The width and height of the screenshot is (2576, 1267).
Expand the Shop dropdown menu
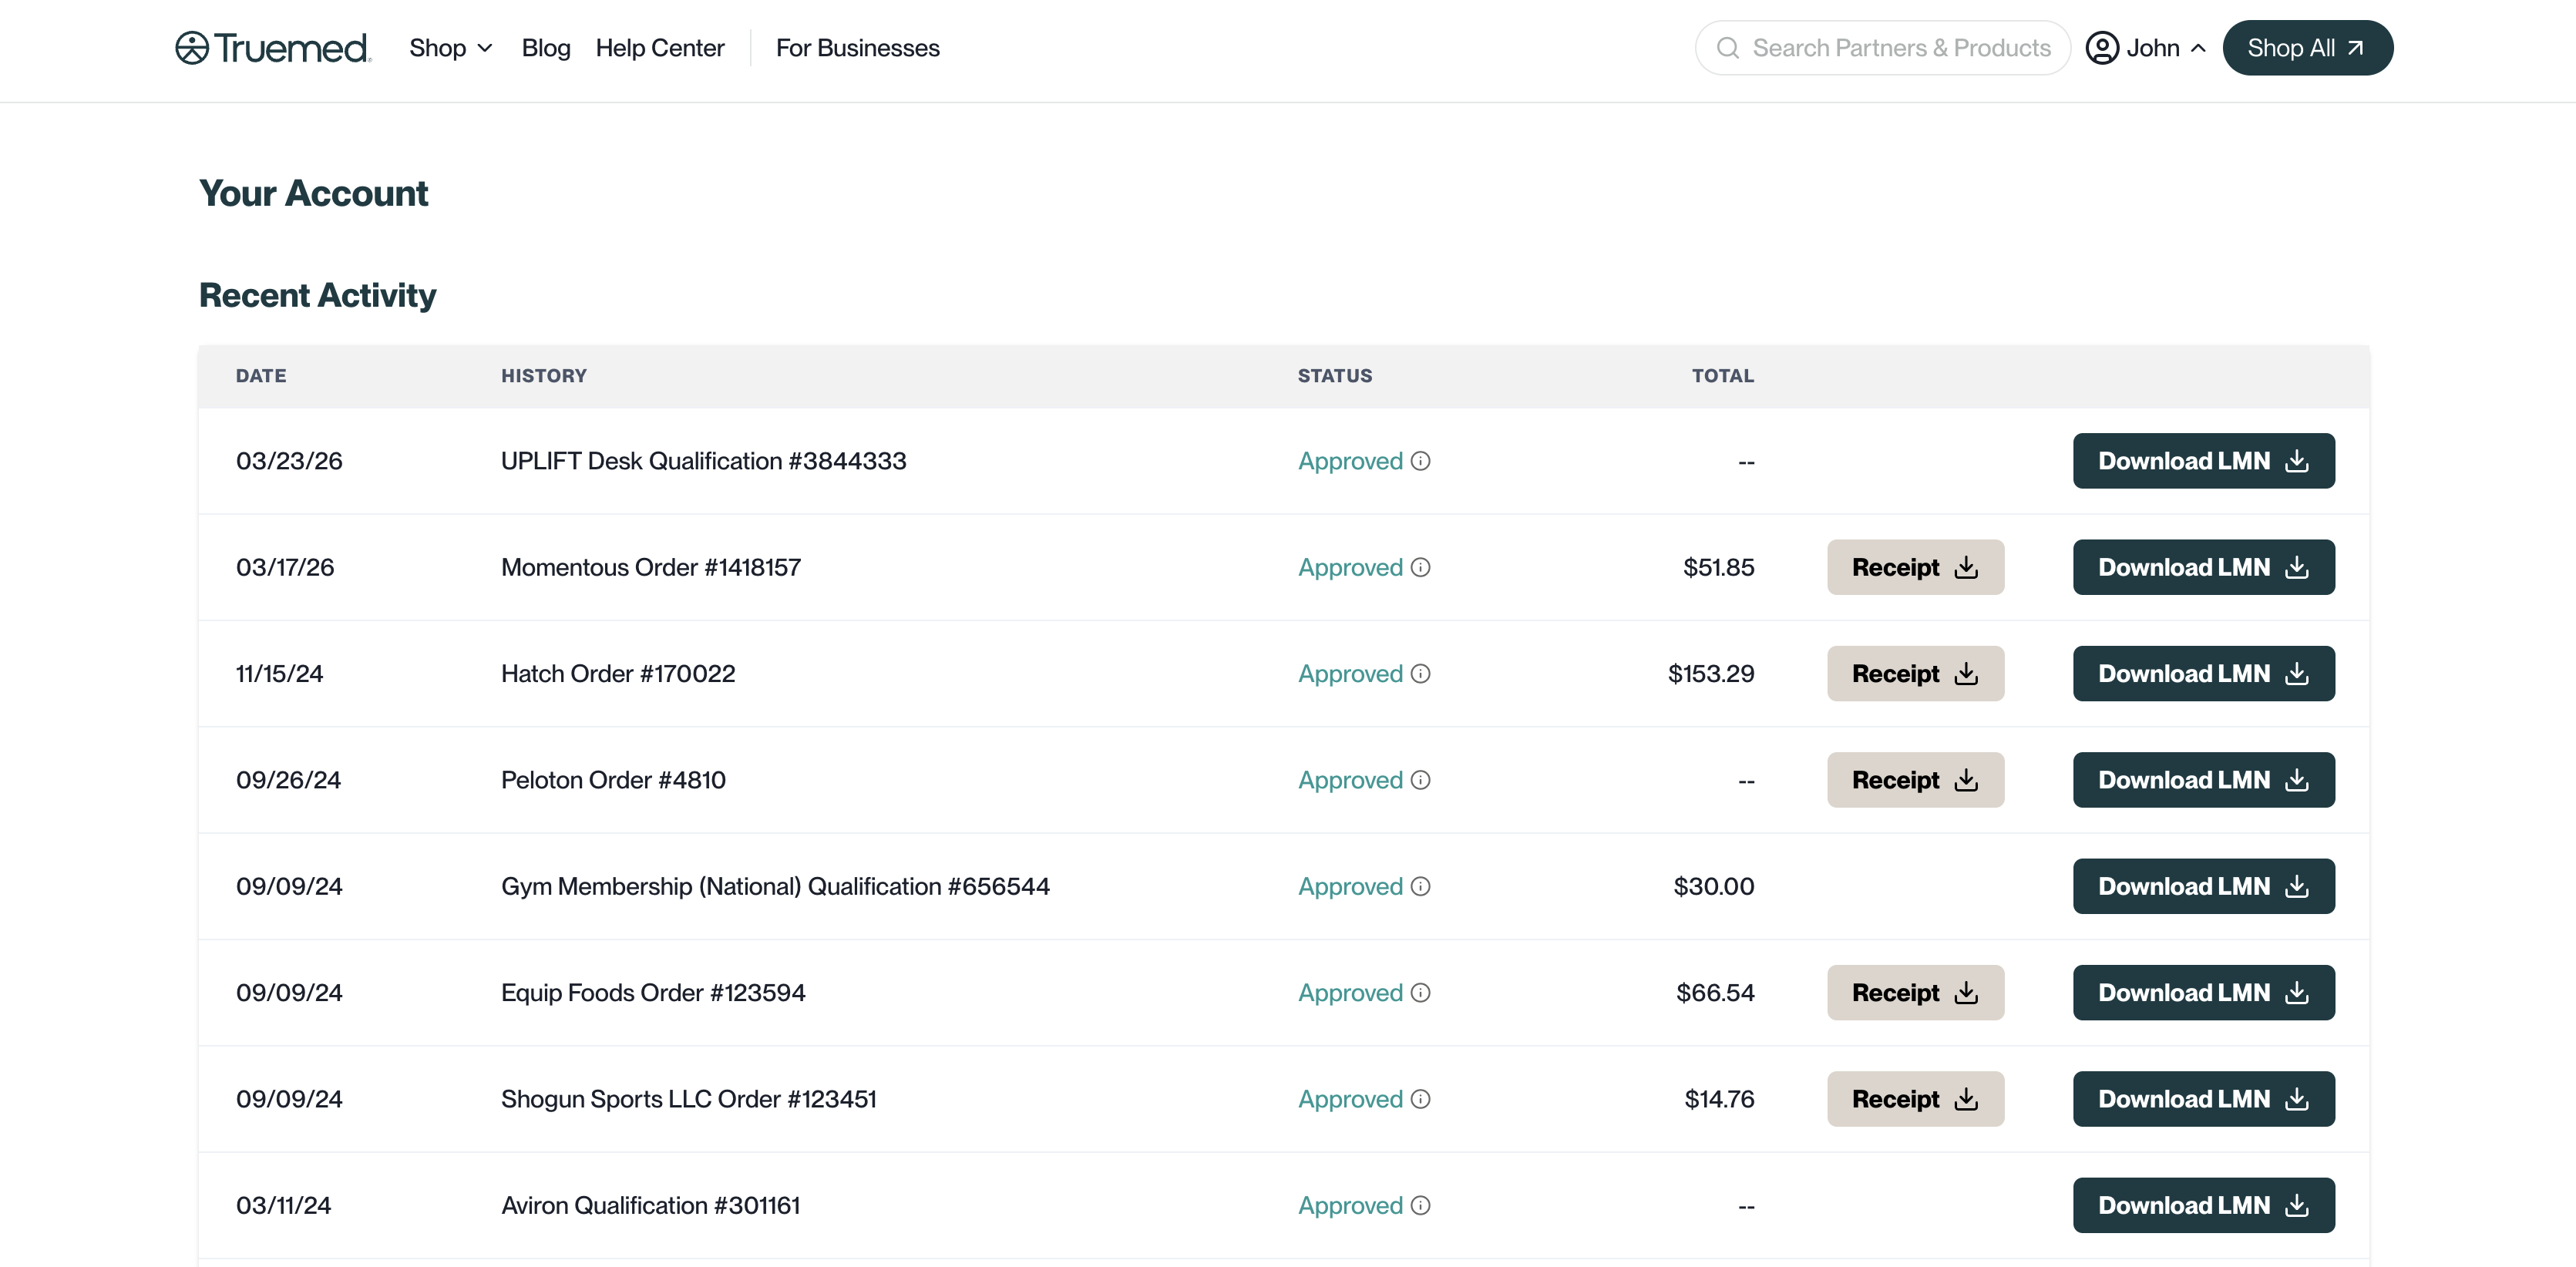point(450,48)
